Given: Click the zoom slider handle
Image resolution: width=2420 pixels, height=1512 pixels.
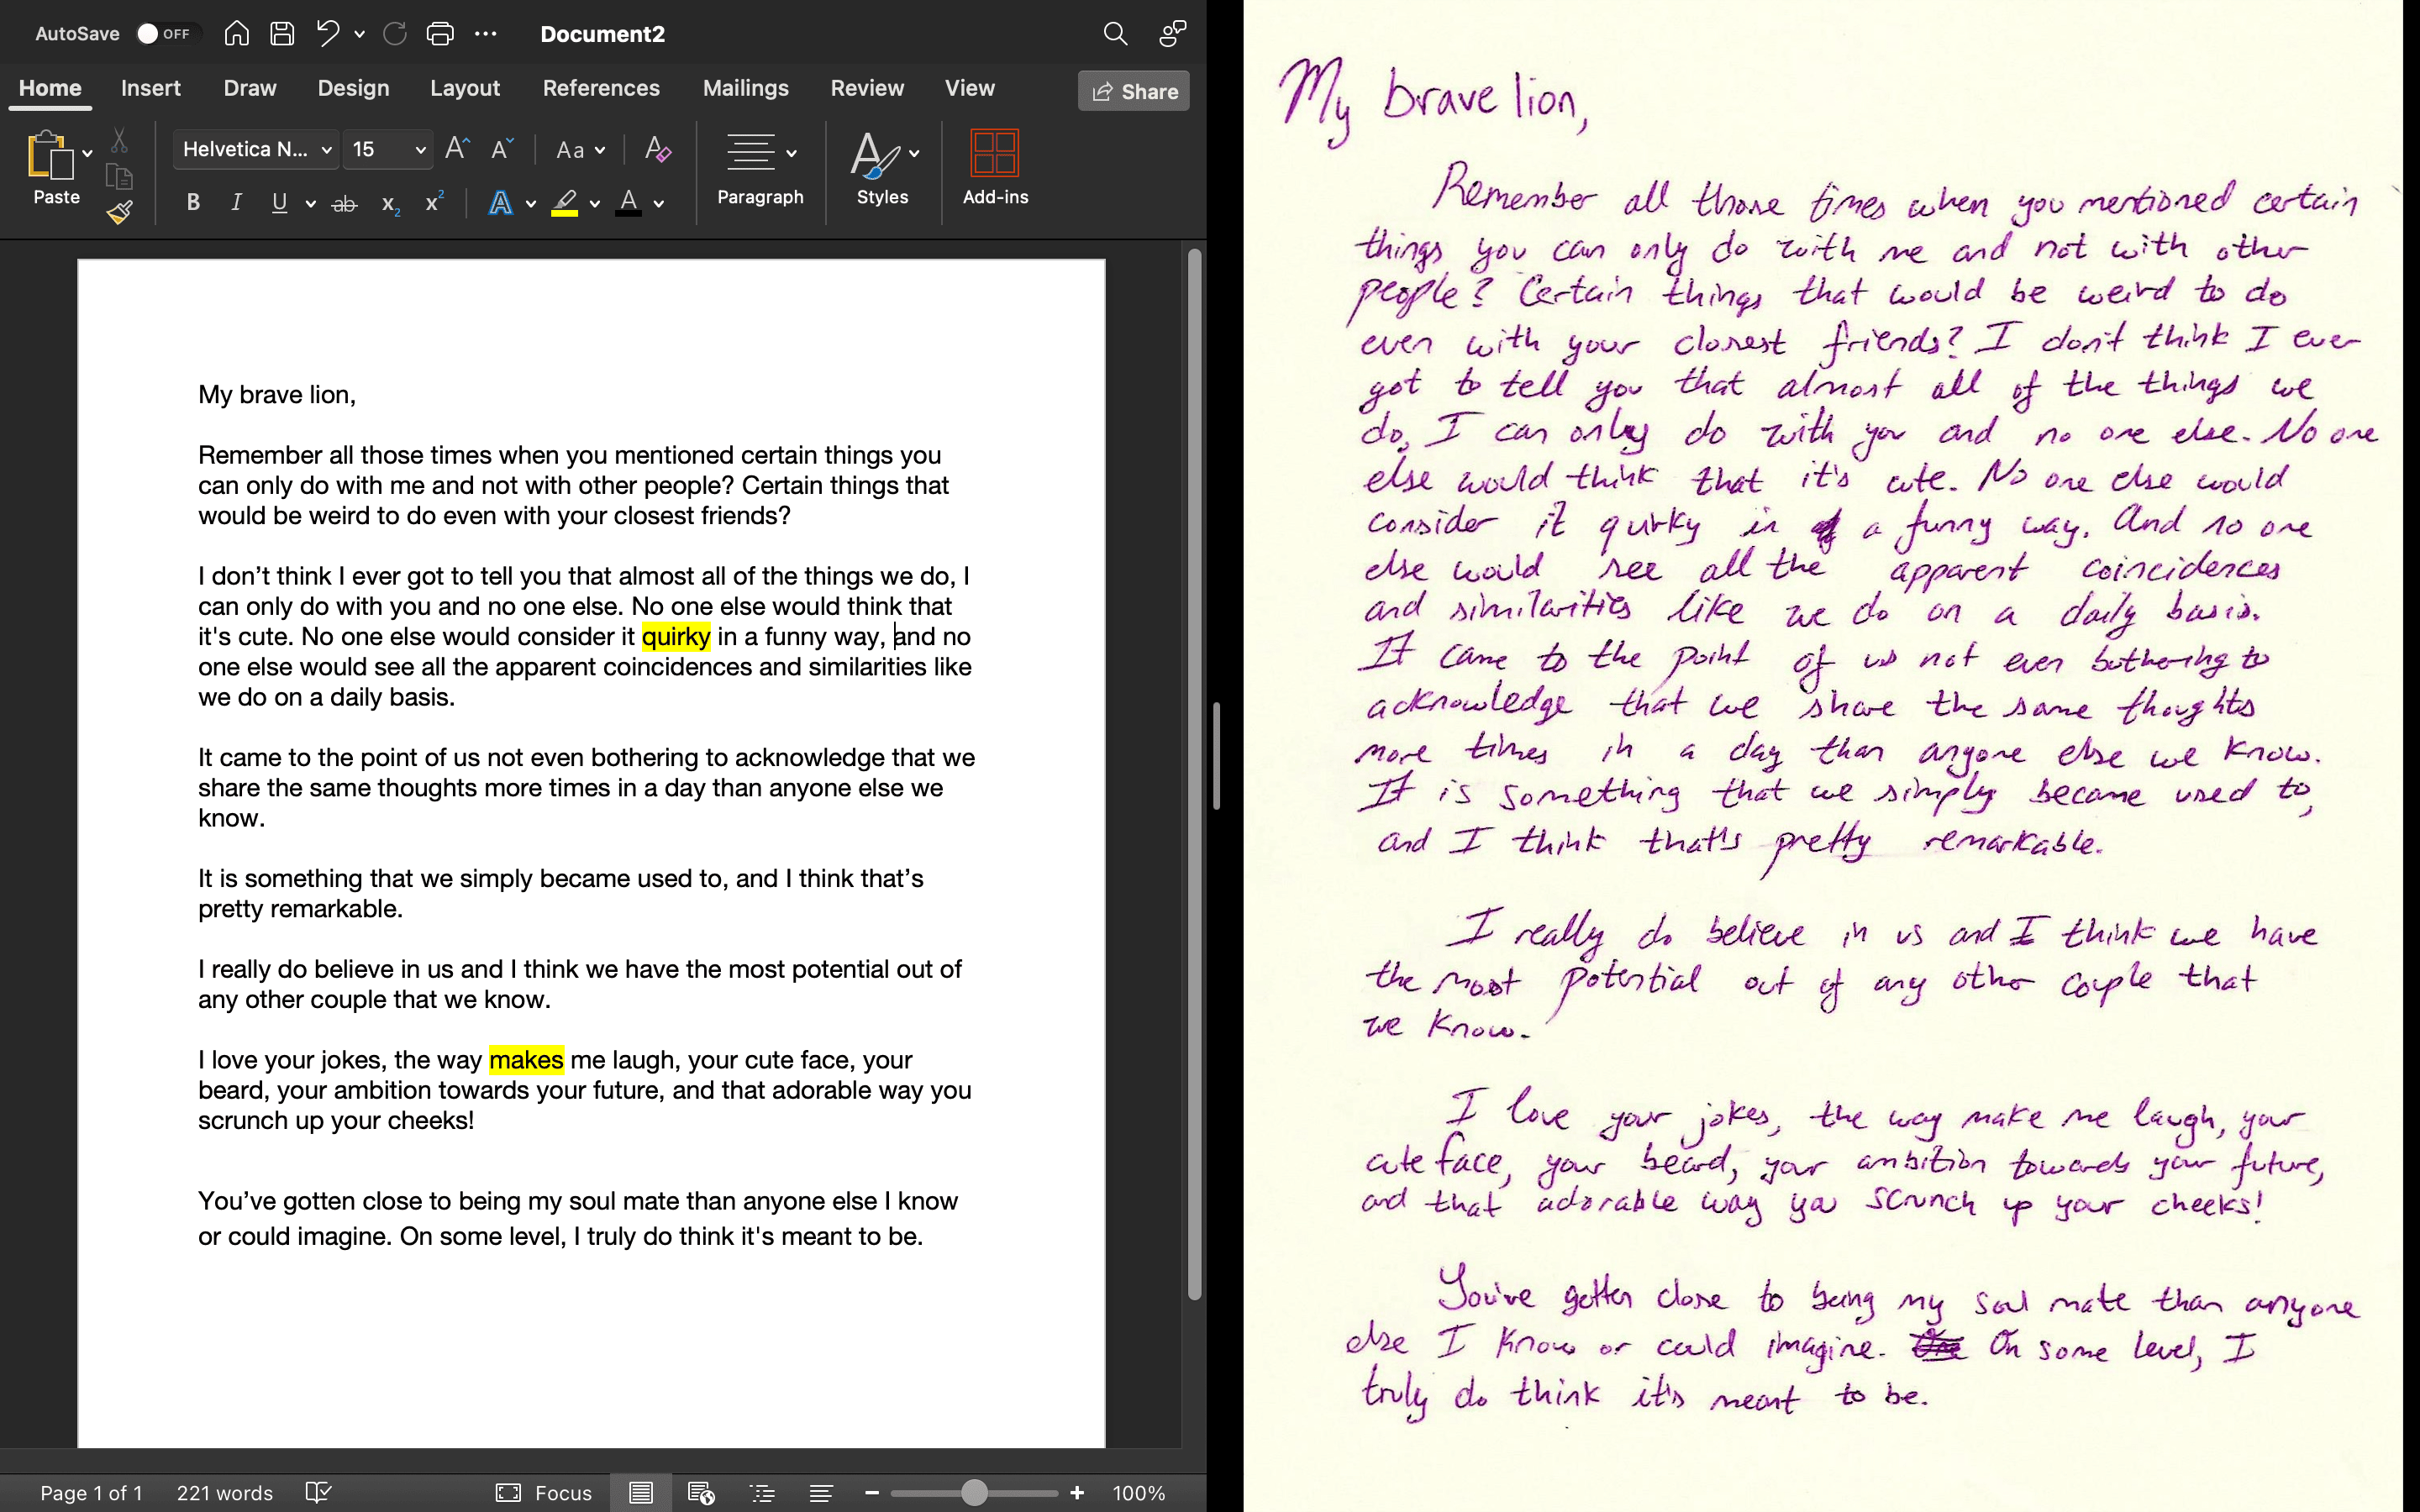Looking at the screenshot, I should click(x=974, y=1492).
